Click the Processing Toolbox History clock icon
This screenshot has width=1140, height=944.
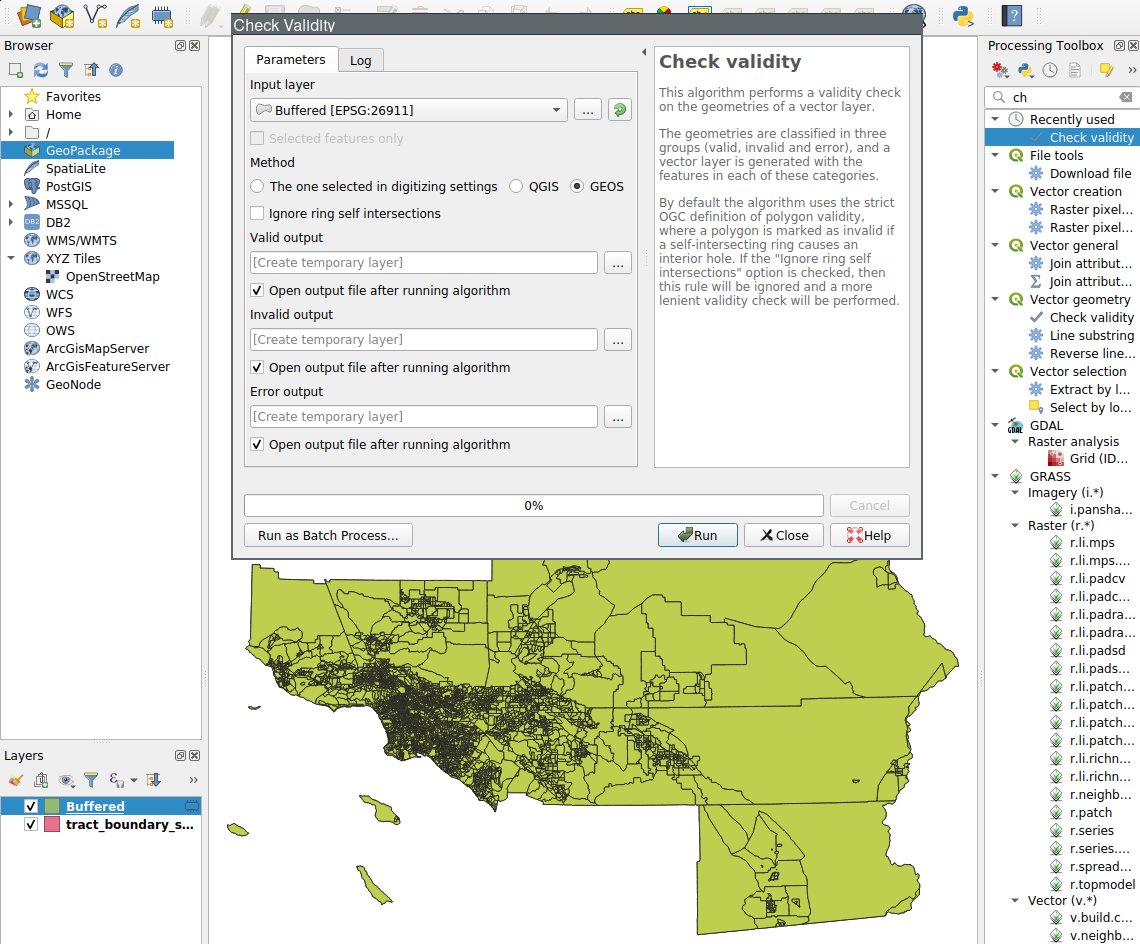[1050, 70]
